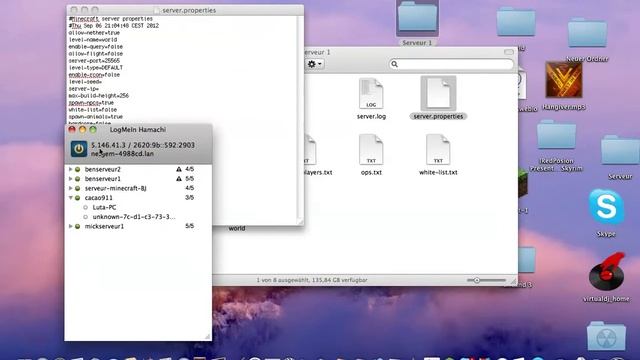
Task: Click Luta-PC offline status circle
Action: point(85,207)
